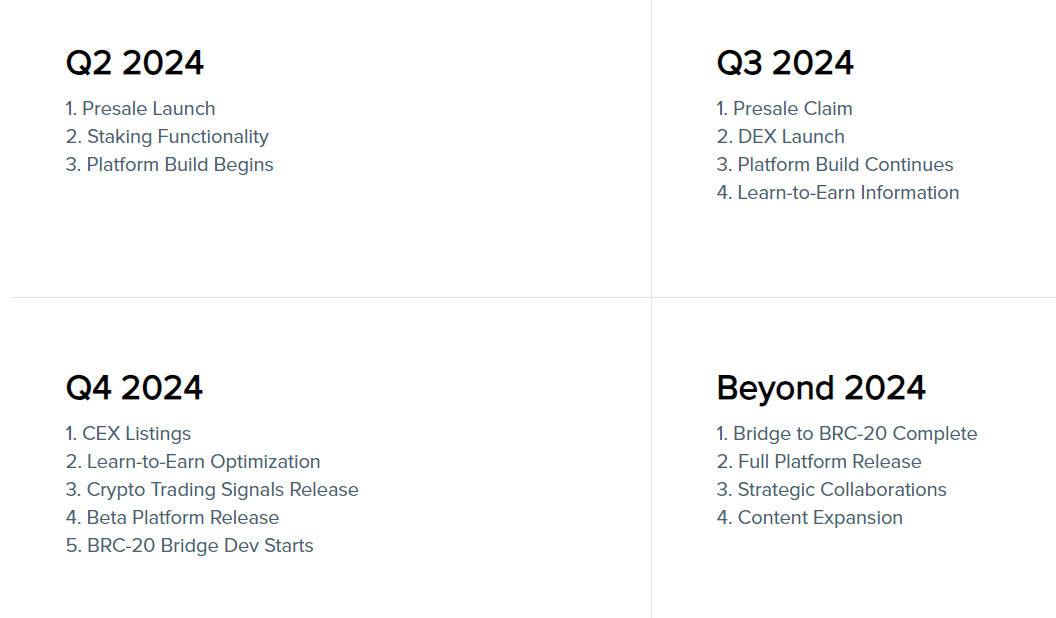The height and width of the screenshot is (618, 1056).
Task: Click the Q3 2024 heading
Action: click(x=785, y=63)
